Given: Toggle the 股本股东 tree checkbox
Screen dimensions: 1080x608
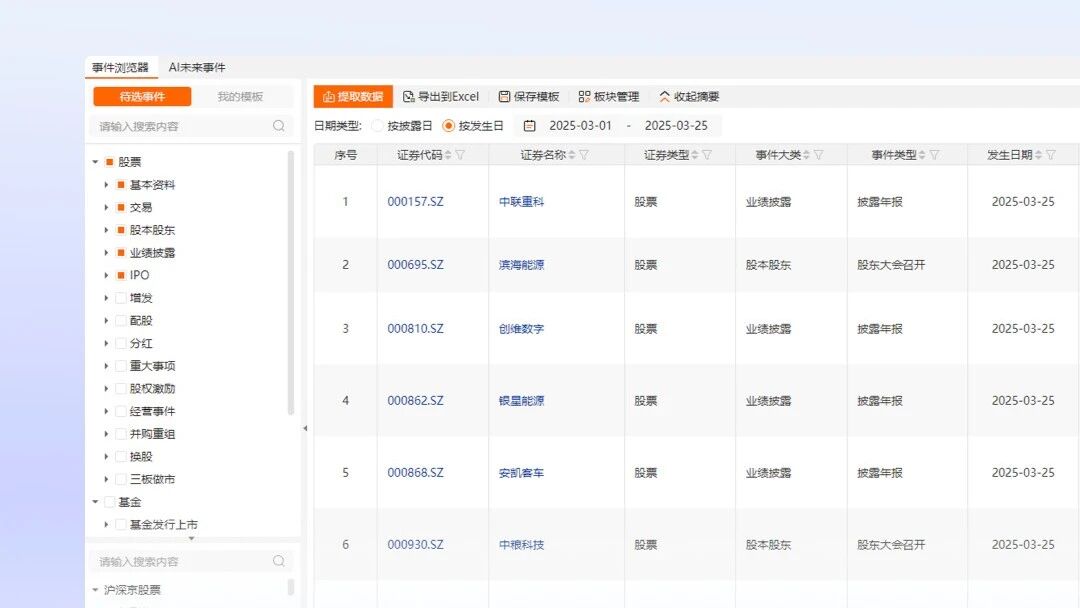Looking at the screenshot, I should 121,230.
